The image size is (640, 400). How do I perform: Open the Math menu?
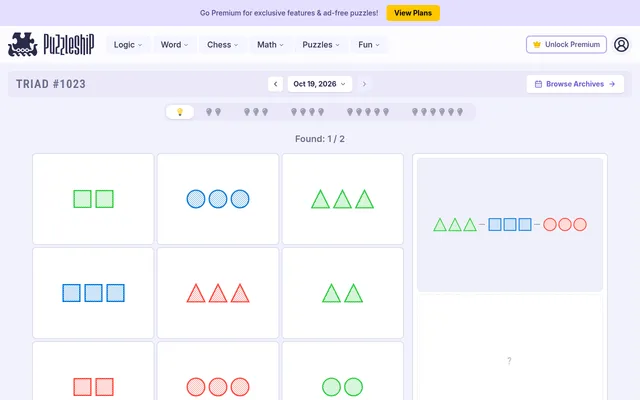coord(270,45)
